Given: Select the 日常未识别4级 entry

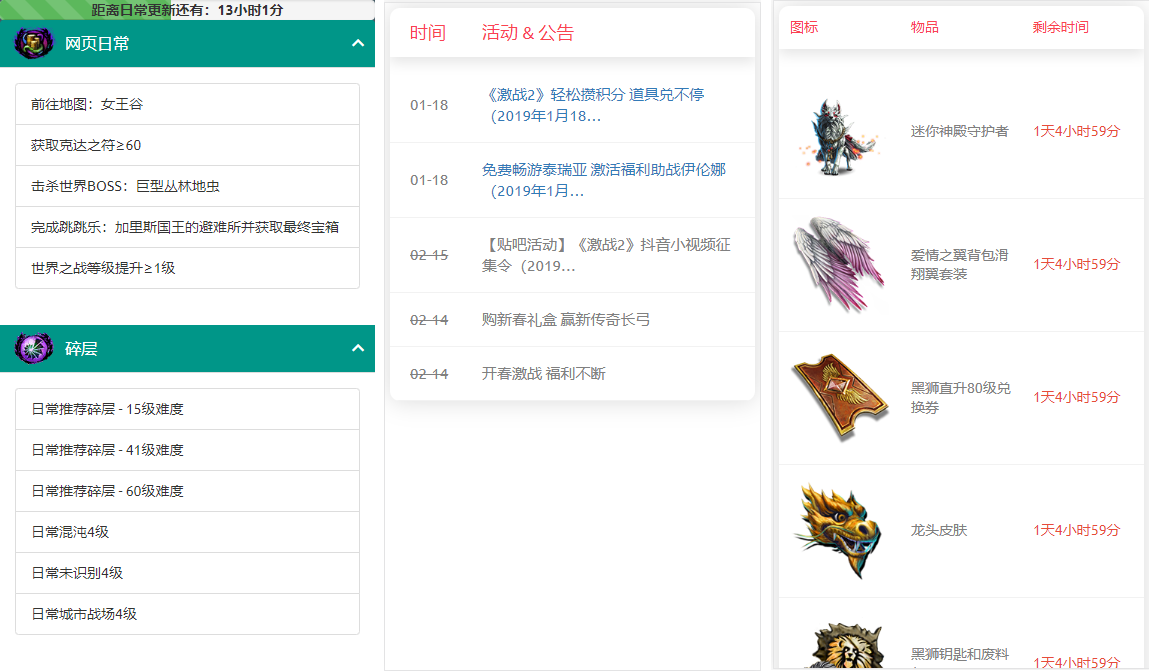Looking at the screenshot, I should tap(187, 573).
